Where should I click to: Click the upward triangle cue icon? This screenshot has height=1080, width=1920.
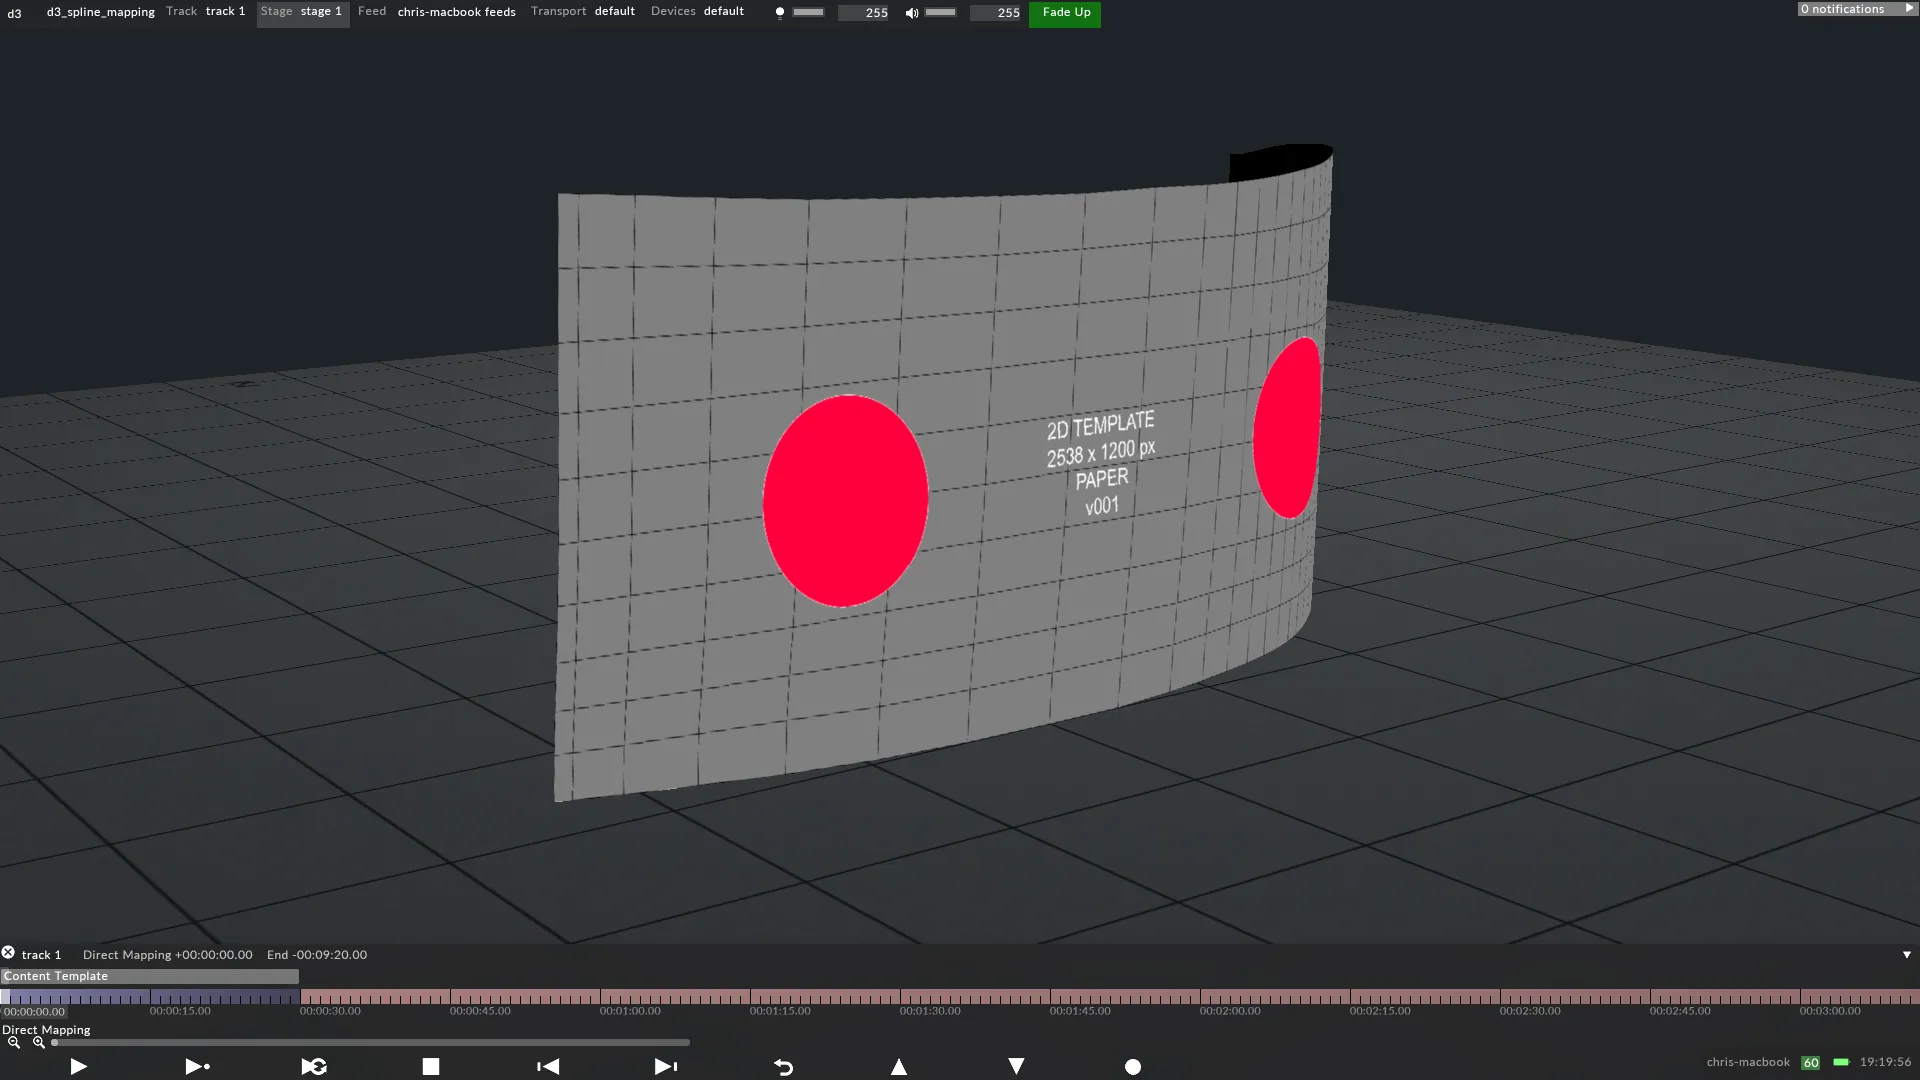[x=898, y=1066]
